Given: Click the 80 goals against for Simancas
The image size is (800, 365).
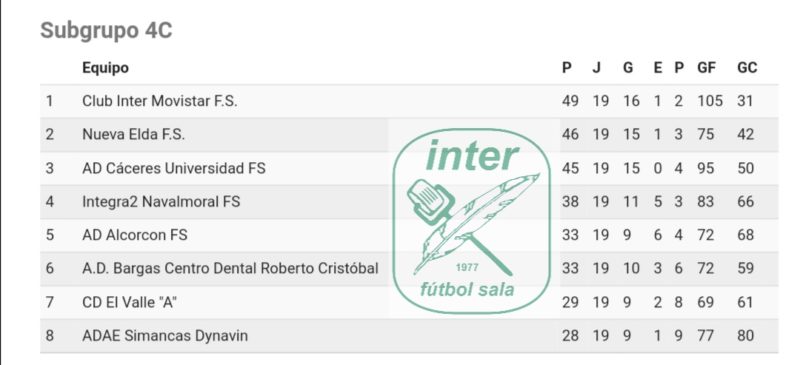Looking at the screenshot, I should tap(745, 336).
